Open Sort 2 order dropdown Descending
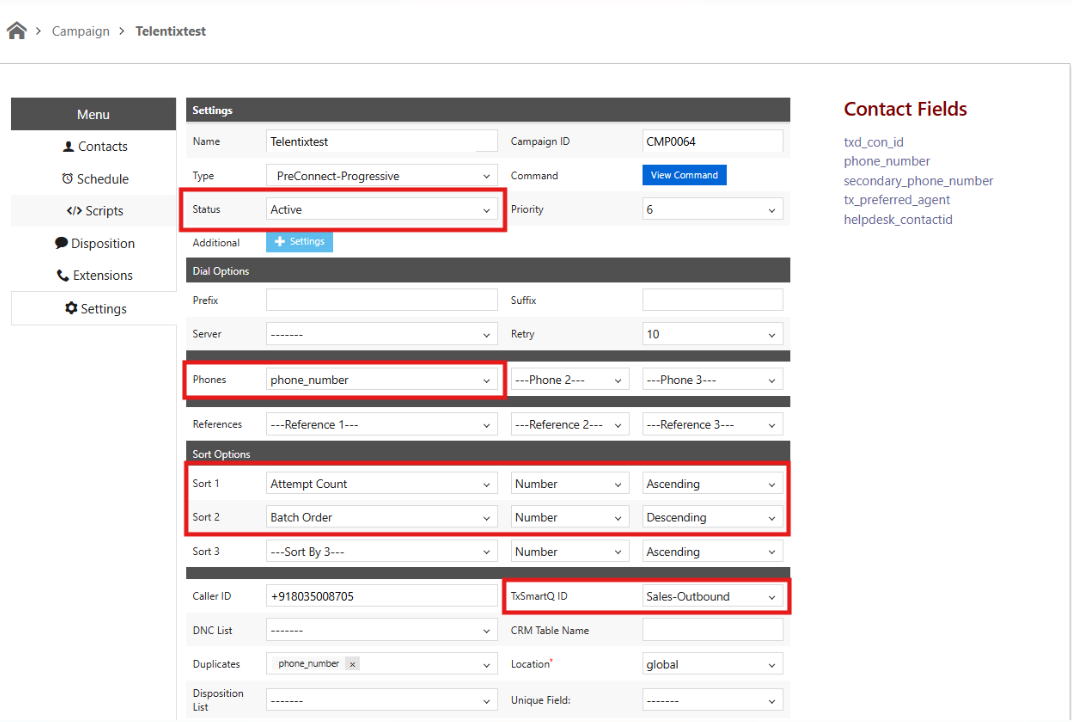 pyautogui.click(x=712, y=518)
